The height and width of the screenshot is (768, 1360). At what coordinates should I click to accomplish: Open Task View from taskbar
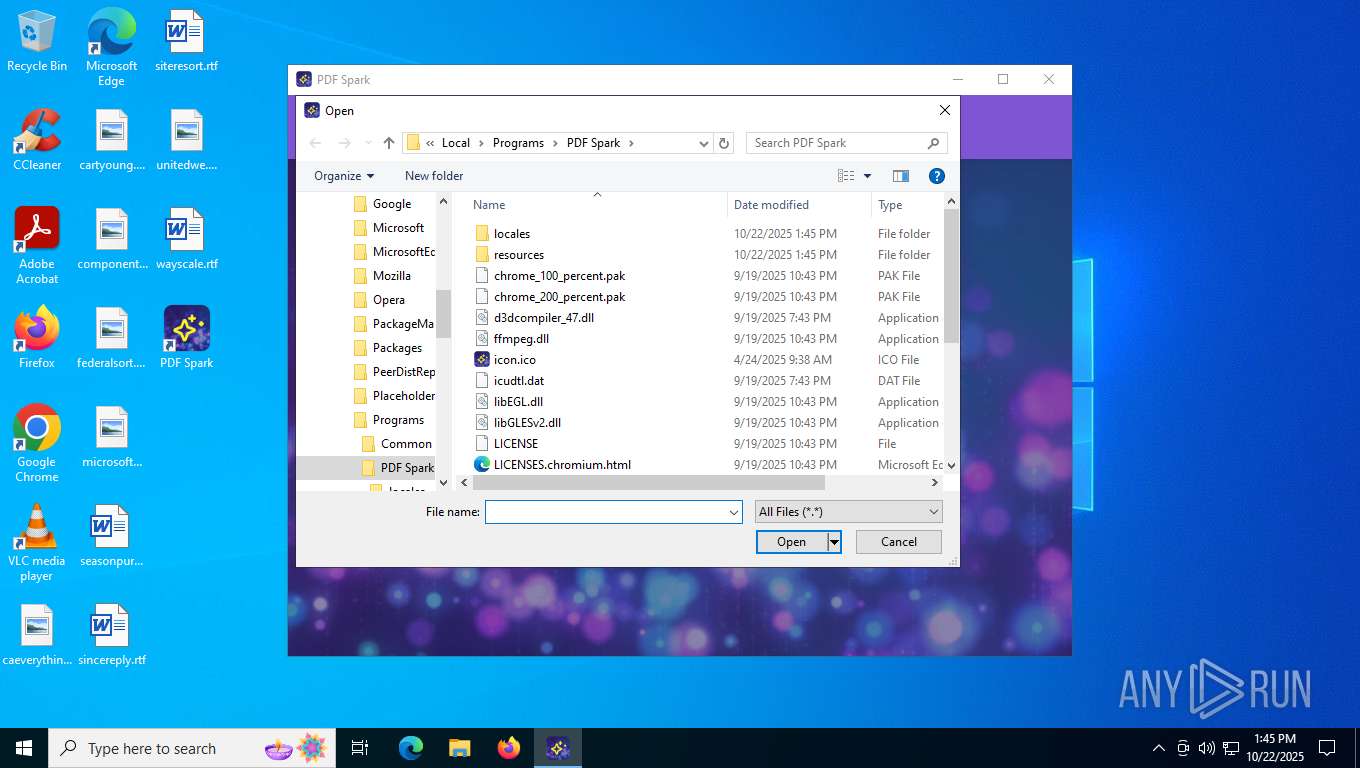360,748
